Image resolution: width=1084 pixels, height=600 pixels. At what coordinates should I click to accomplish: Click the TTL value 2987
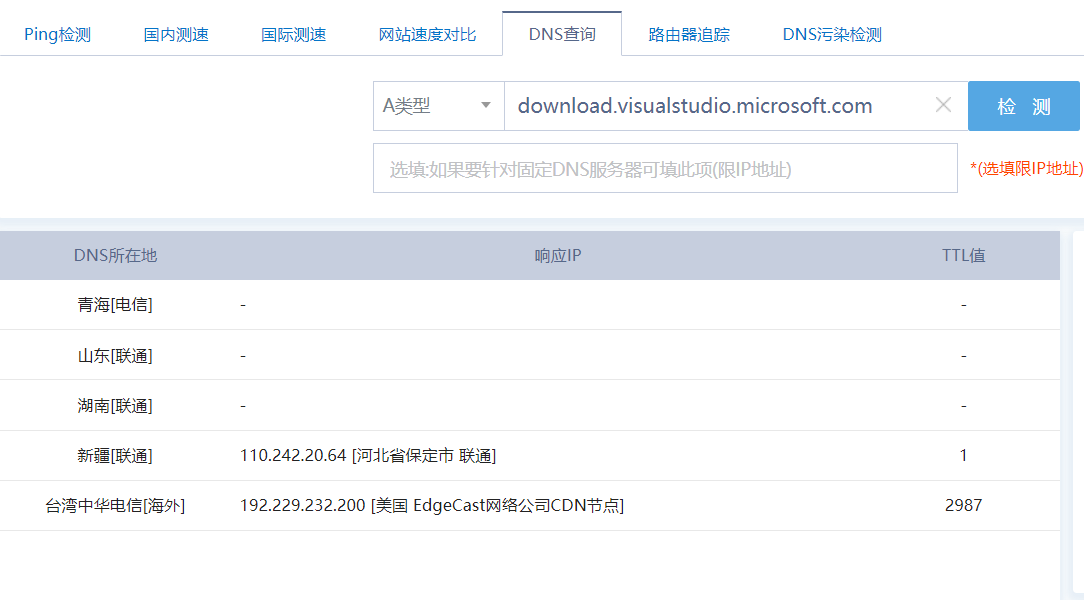[963, 505]
